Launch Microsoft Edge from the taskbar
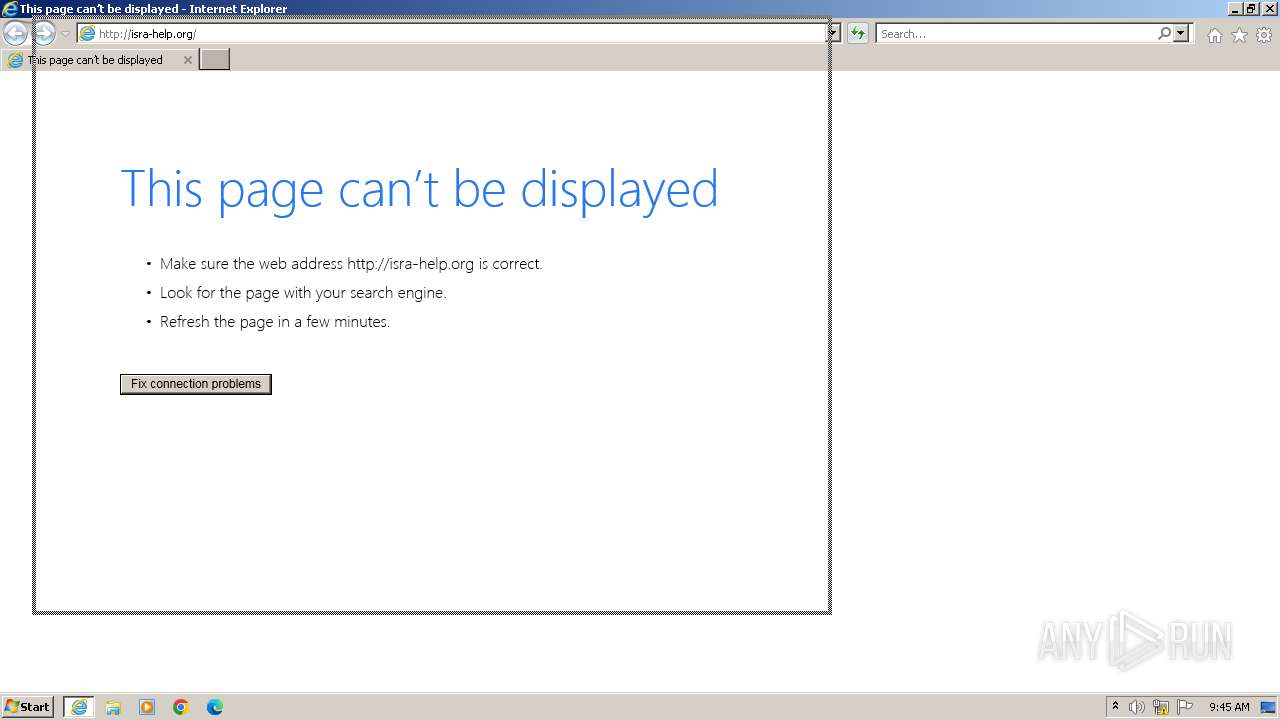 [x=215, y=707]
